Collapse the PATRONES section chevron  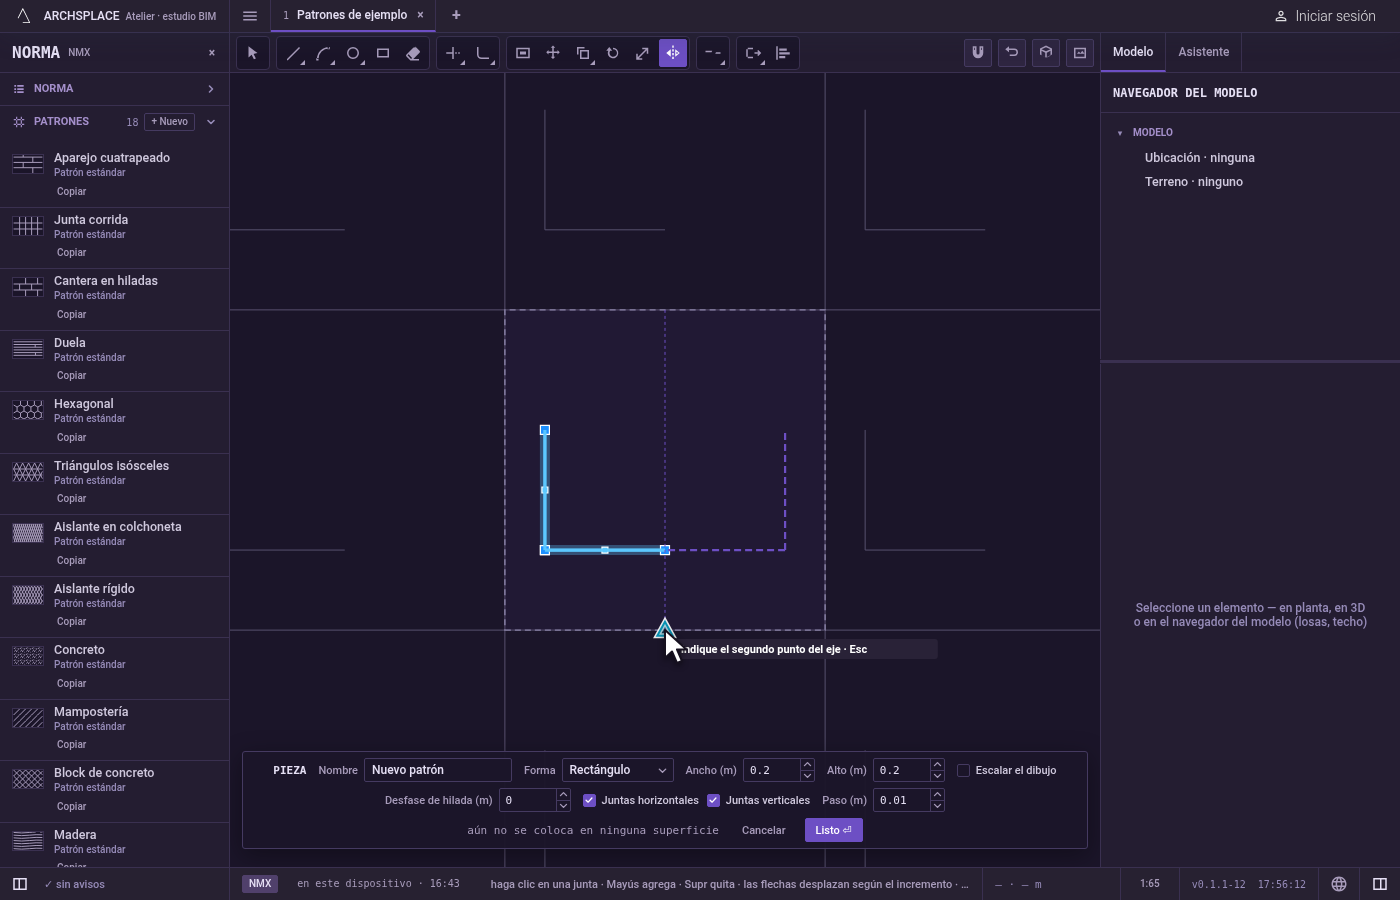click(211, 122)
